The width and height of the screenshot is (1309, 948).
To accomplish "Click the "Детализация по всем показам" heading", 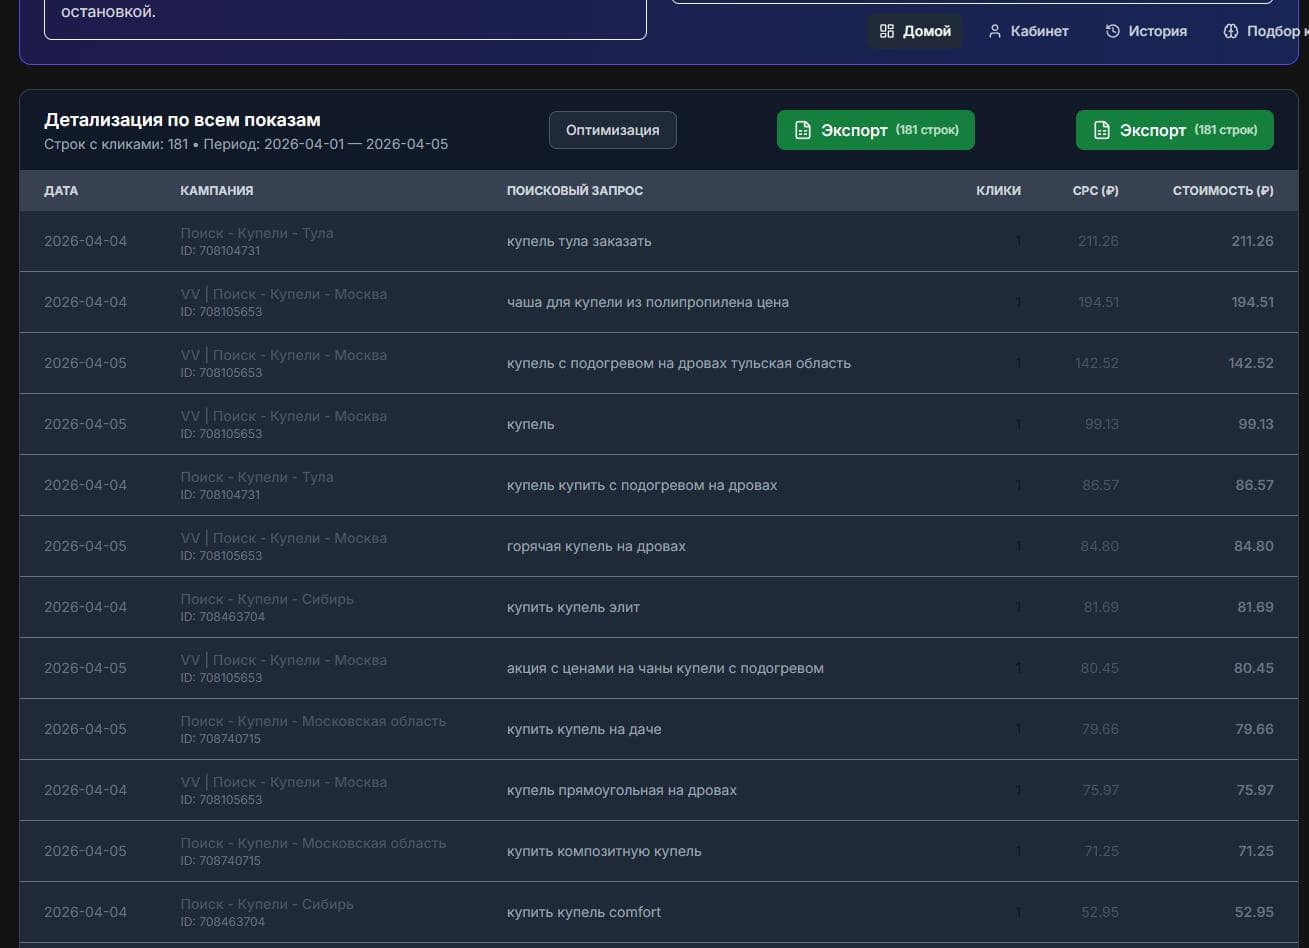I will point(182,120).
